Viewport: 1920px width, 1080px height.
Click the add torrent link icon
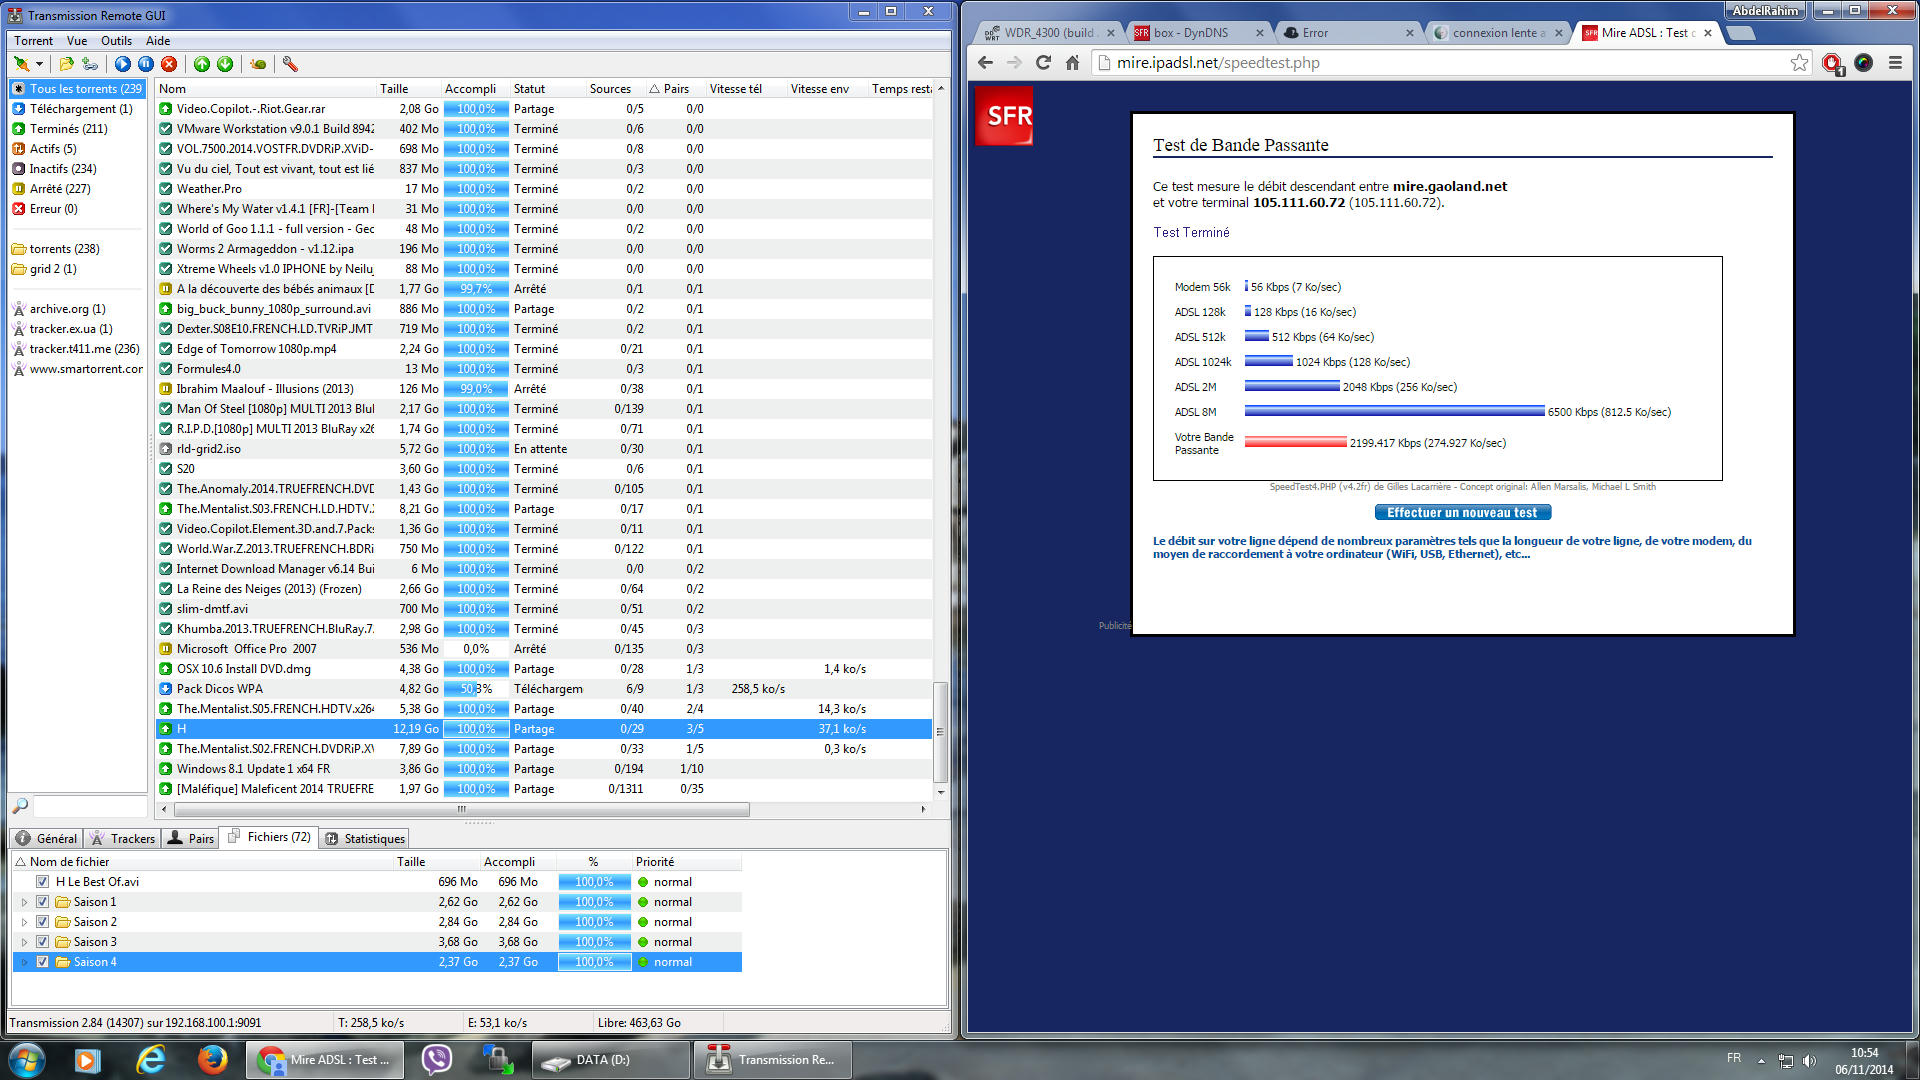pos(90,64)
